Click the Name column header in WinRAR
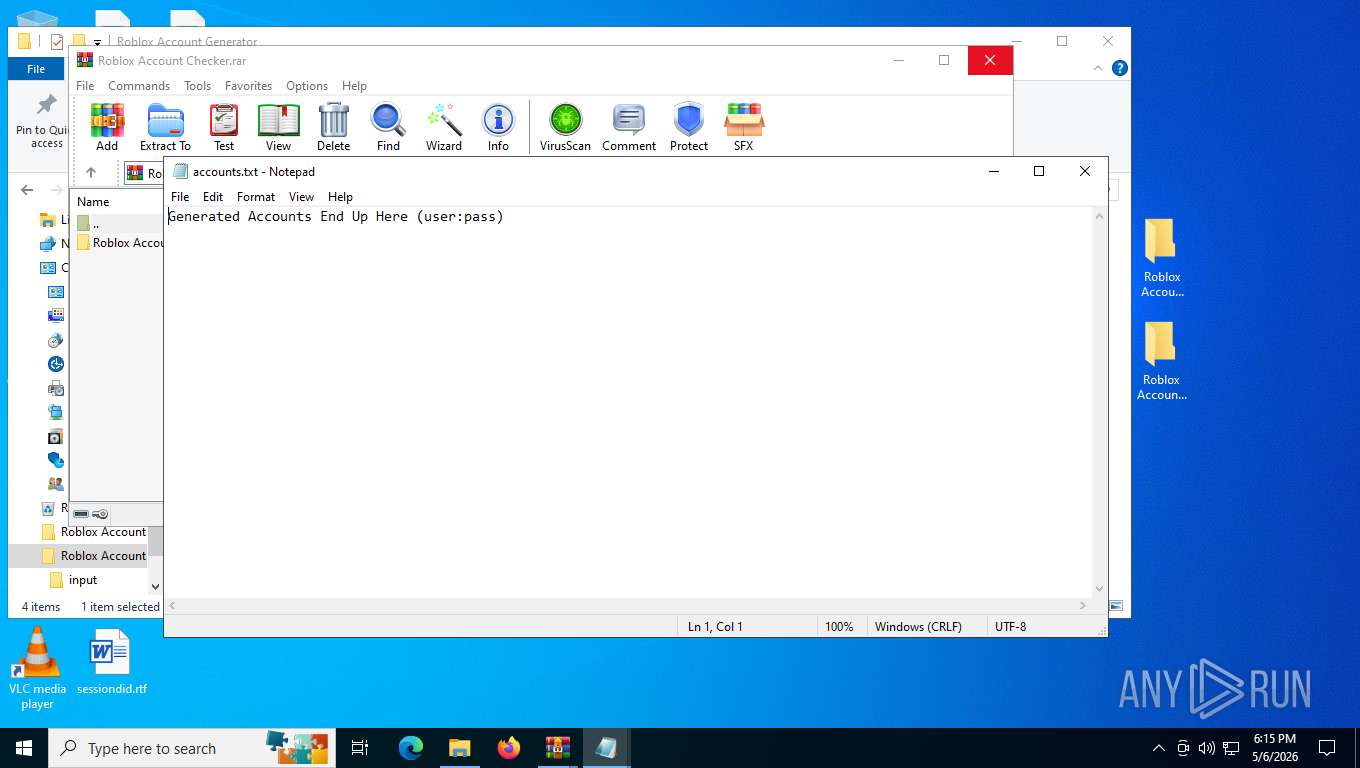 [117, 202]
